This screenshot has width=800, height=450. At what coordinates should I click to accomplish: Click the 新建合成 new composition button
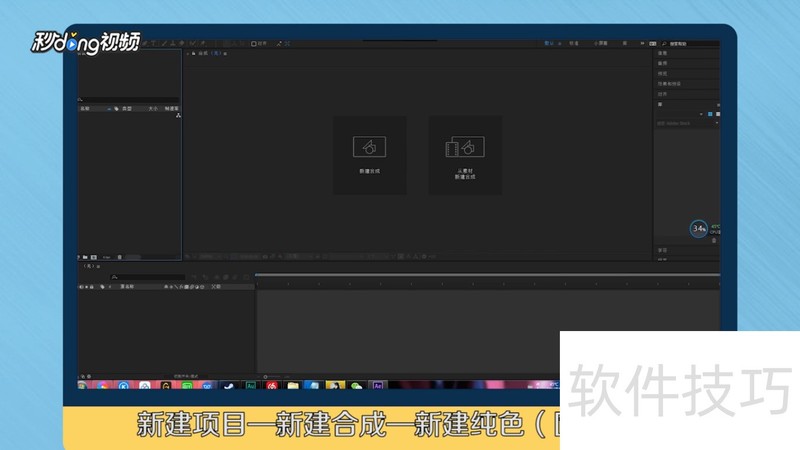tap(369, 155)
